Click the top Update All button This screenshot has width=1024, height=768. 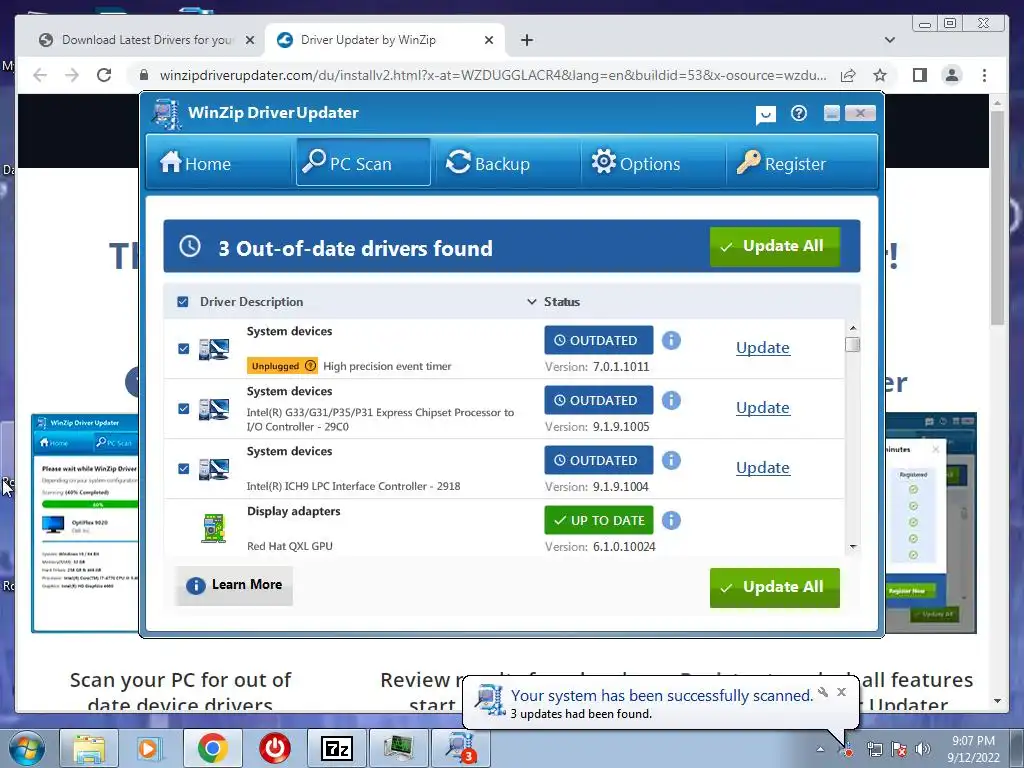pos(775,246)
